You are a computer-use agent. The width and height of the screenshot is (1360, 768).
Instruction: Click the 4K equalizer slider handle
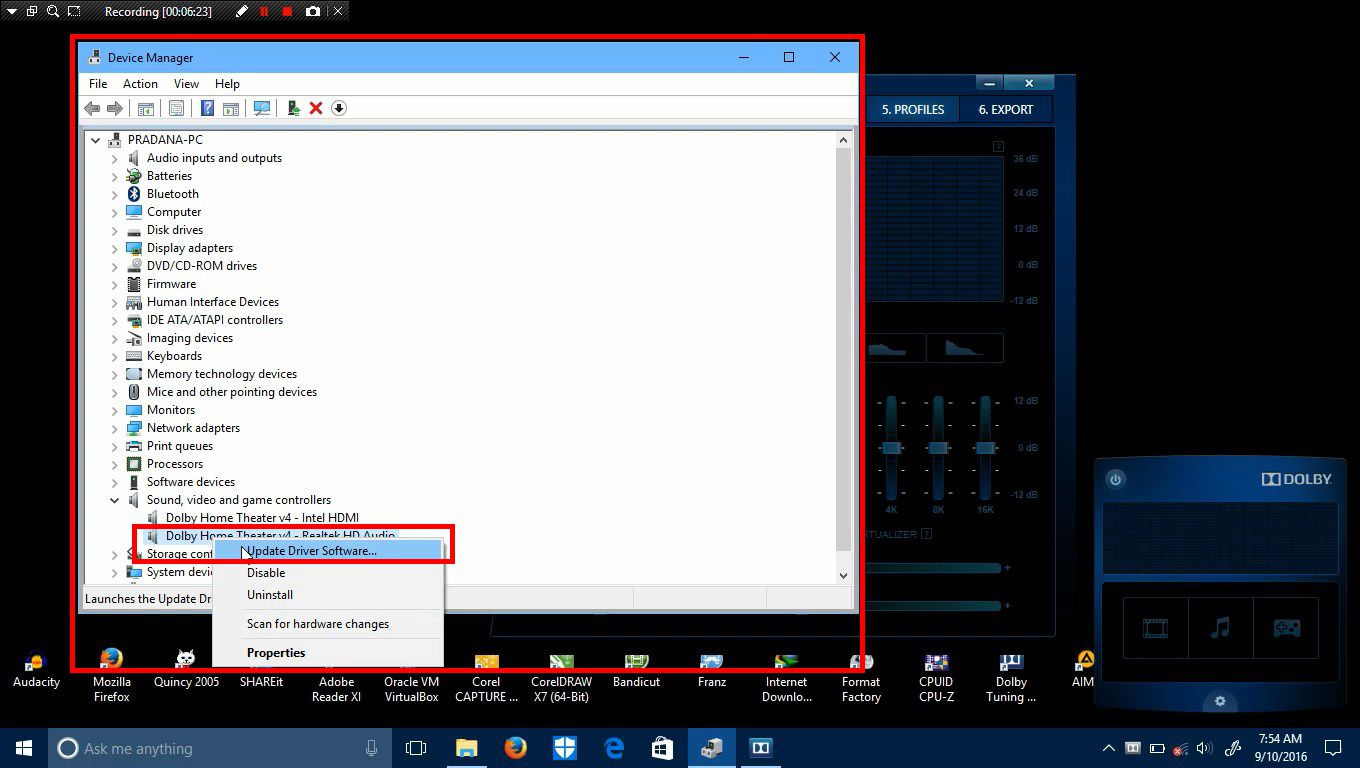pyautogui.click(x=891, y=448)
